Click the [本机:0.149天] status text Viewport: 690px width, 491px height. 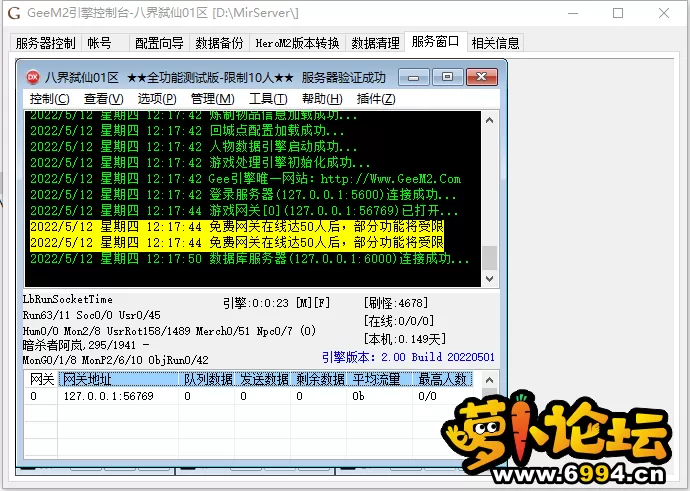405,339
